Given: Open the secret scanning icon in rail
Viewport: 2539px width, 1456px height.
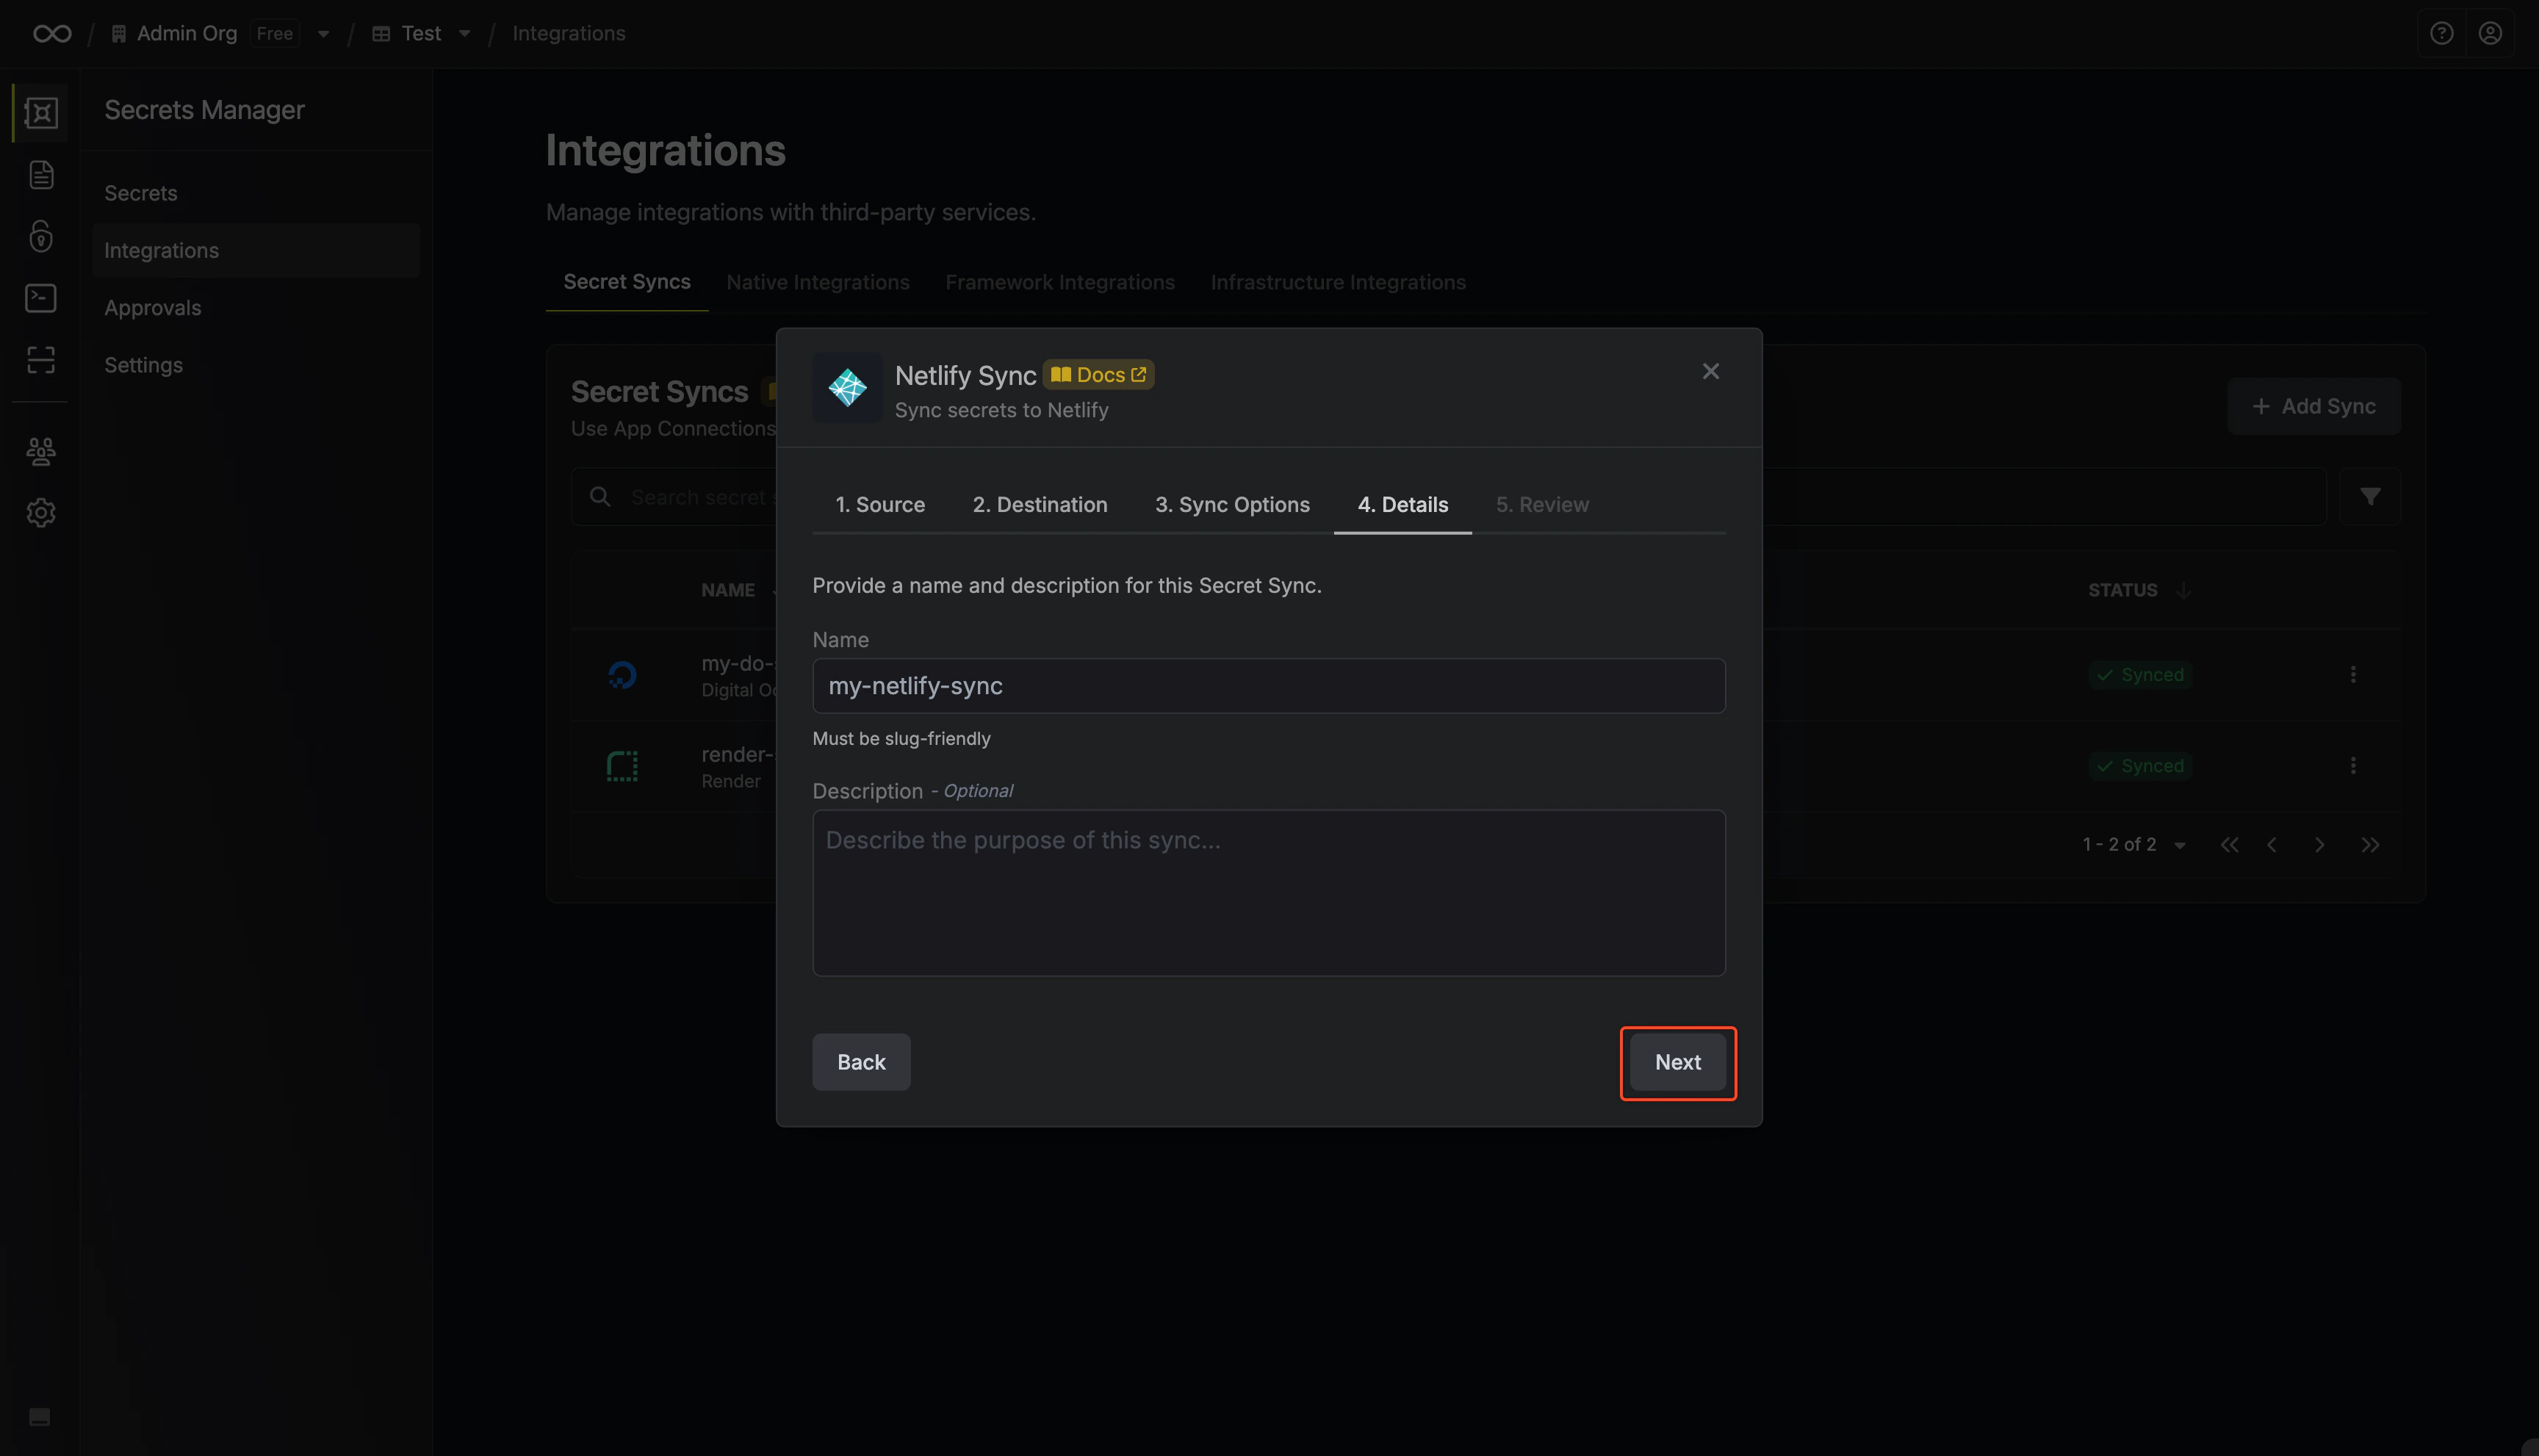Looking at the screenshot, I should pyautogui.click(x=41, y=360).
